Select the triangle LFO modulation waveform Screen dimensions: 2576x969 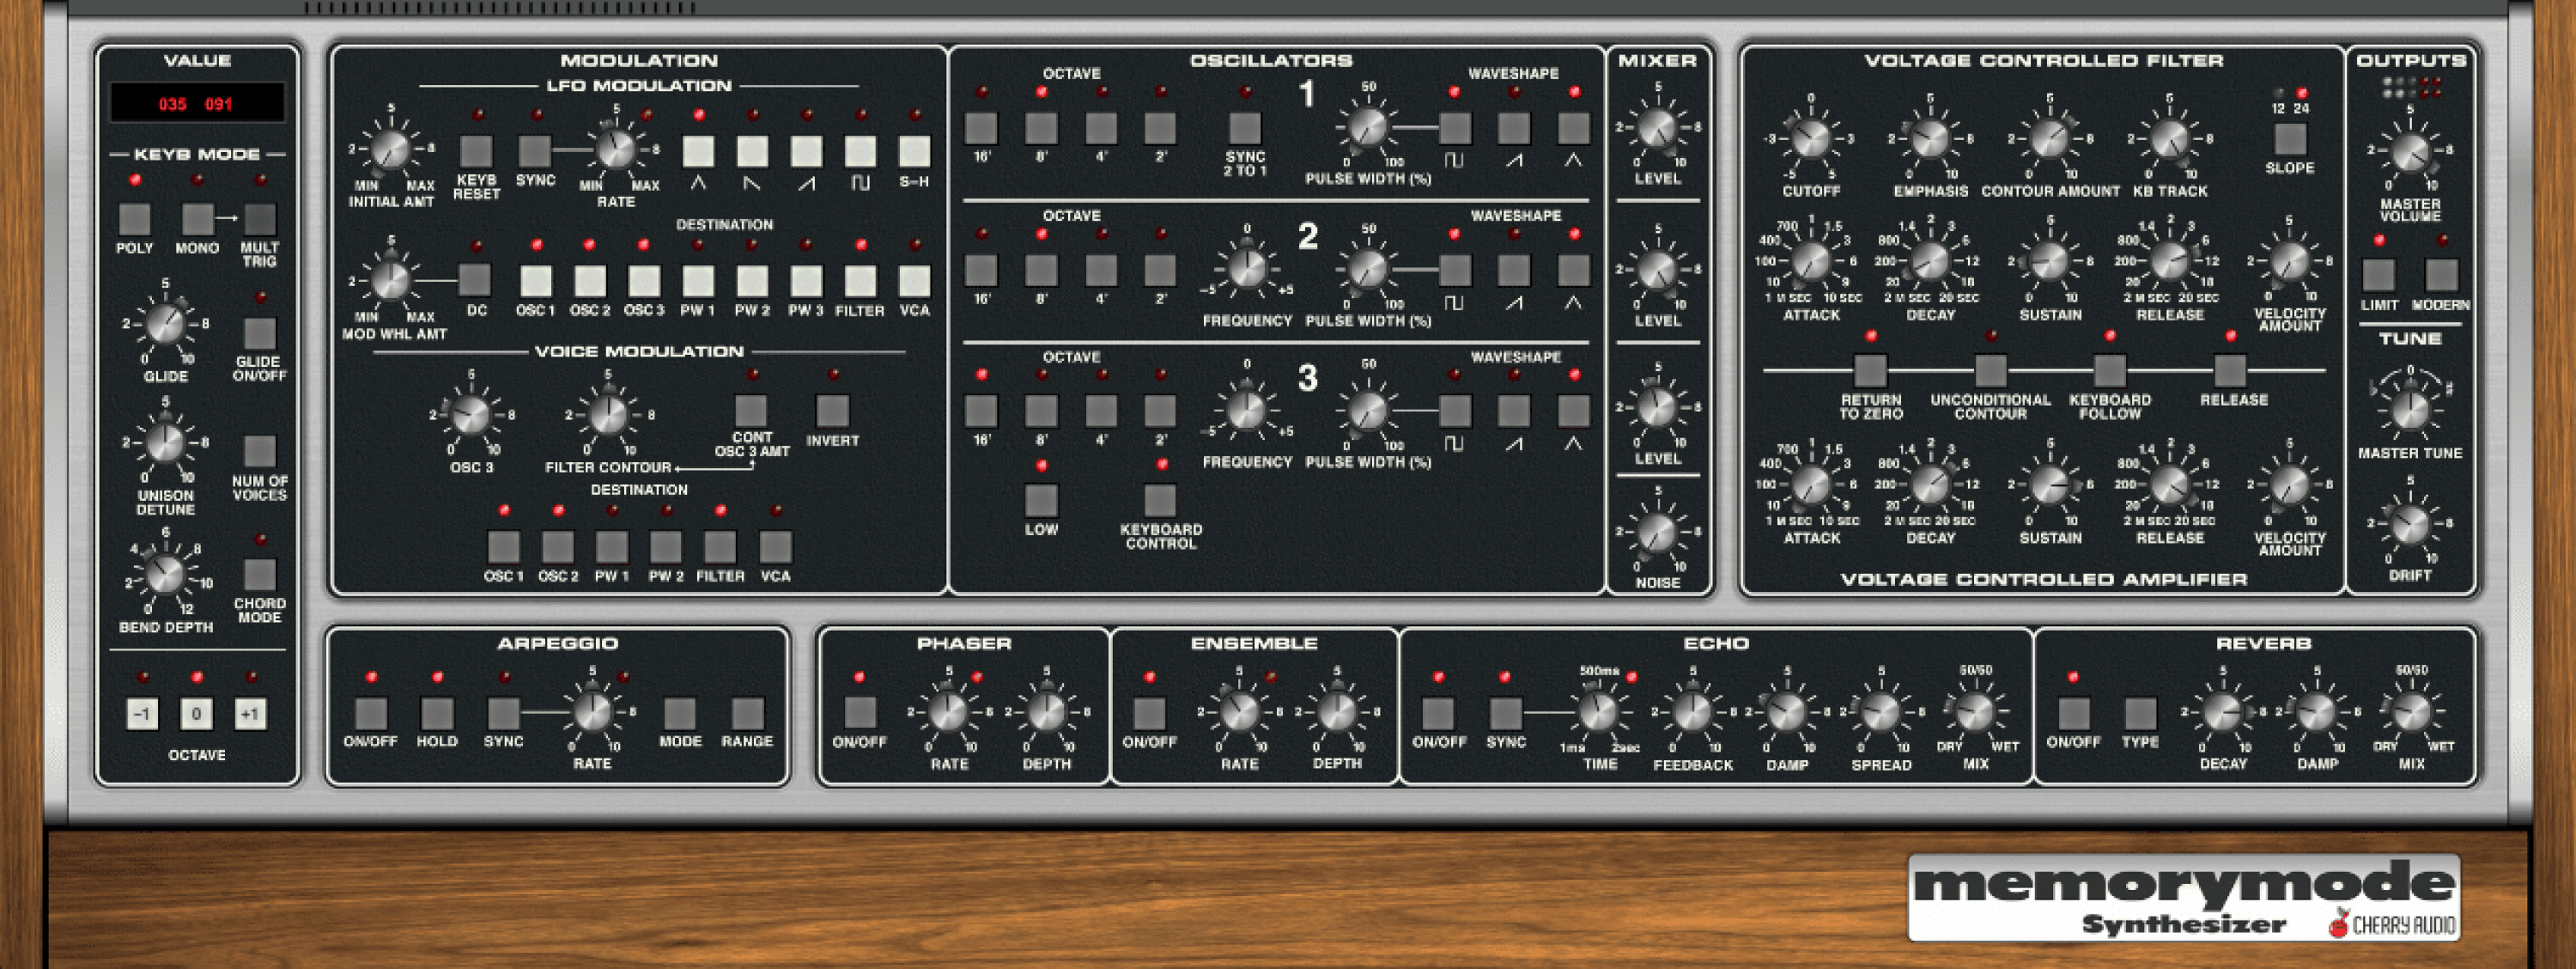[699, 150]
